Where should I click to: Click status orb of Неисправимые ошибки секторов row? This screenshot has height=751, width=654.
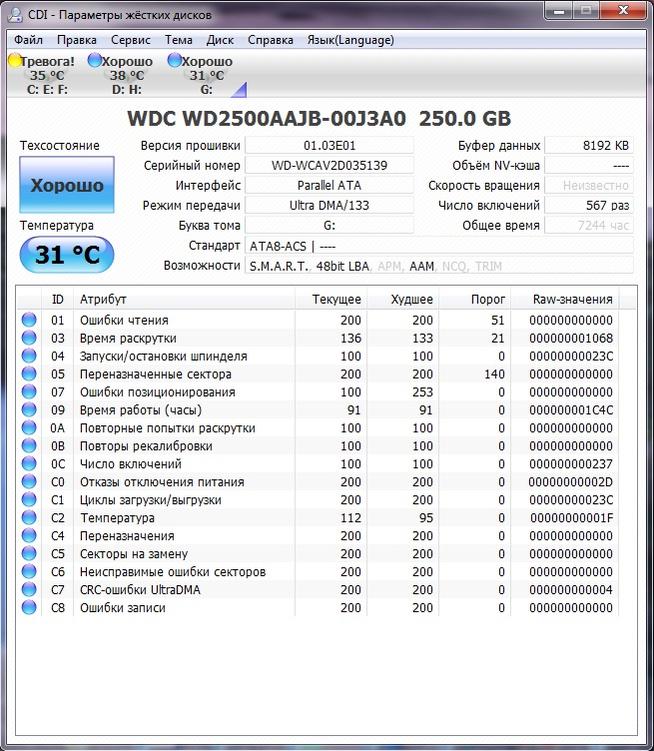29,571
